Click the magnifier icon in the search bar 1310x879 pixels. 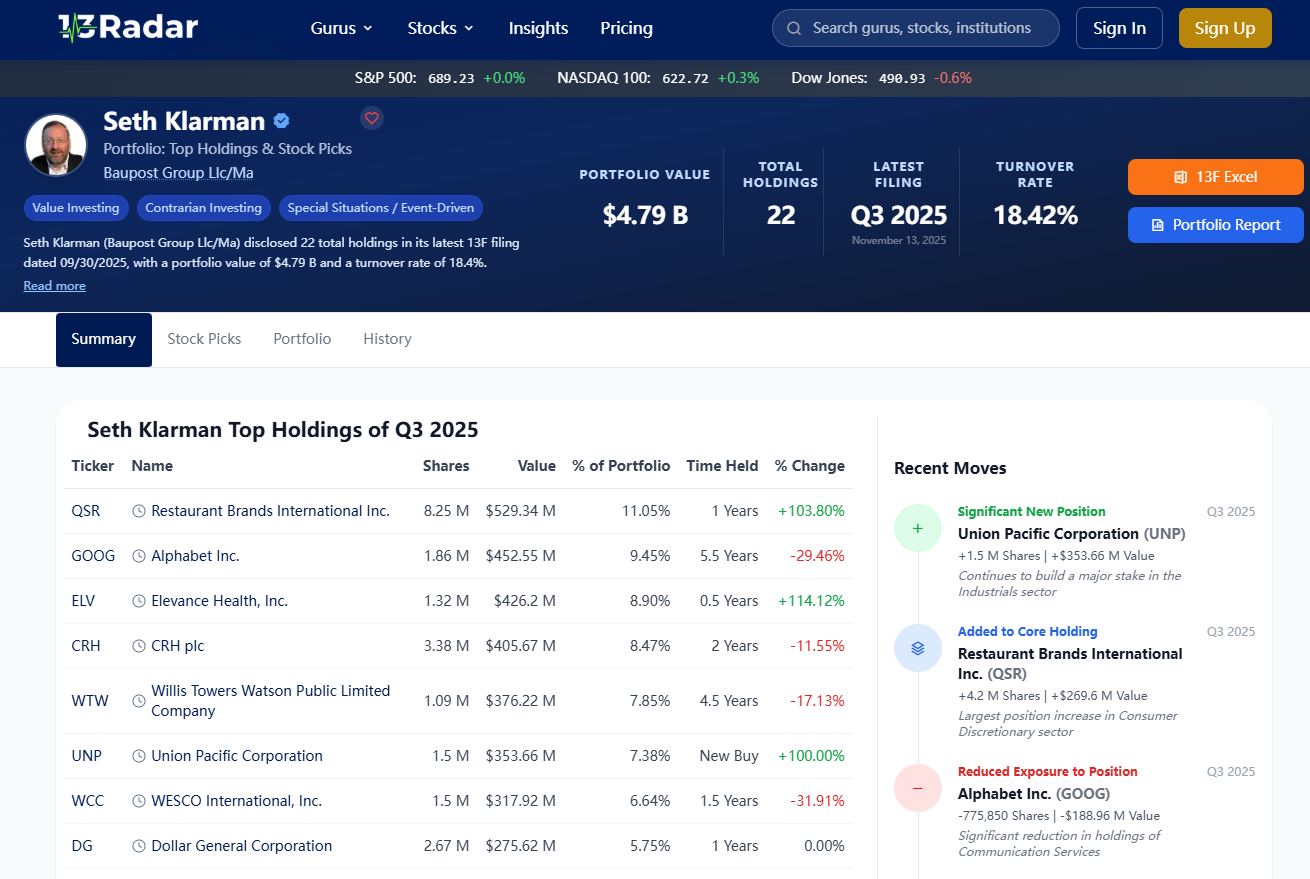pyautogui.click(x=794, y=28)
